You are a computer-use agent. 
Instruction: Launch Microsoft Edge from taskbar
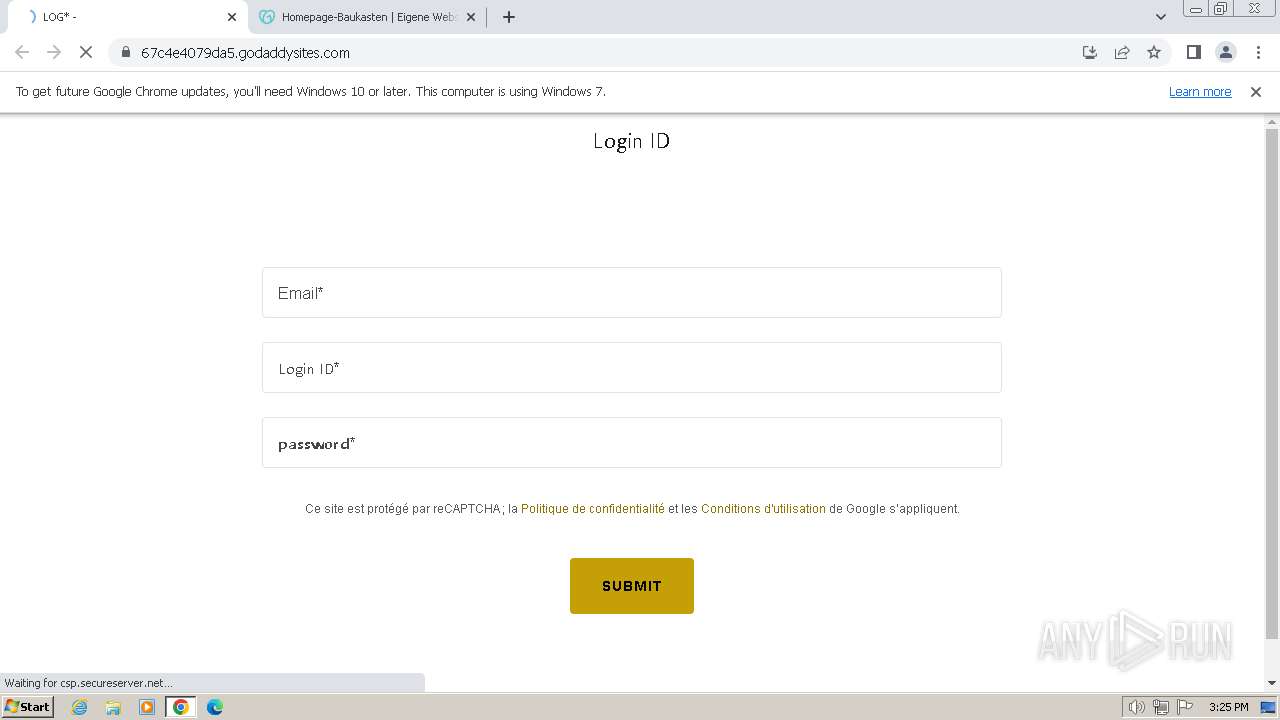[x=214, y=707]
